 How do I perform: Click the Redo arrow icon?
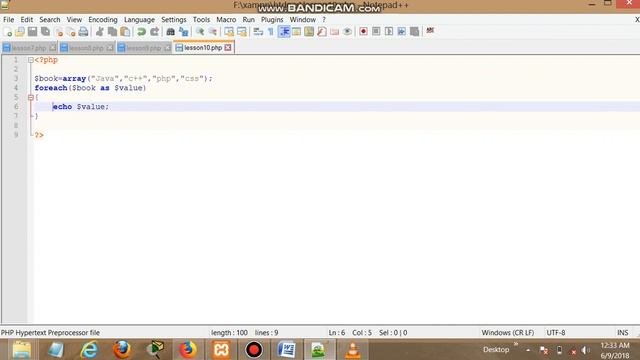point(154,31)
